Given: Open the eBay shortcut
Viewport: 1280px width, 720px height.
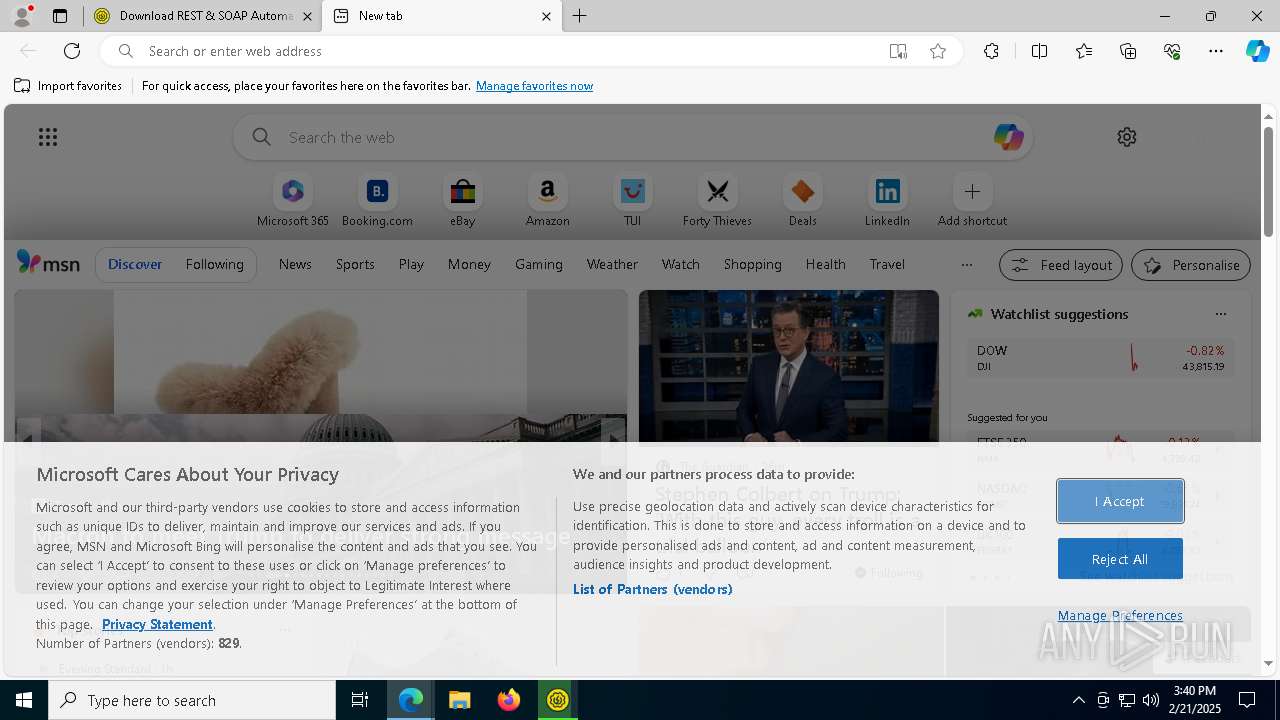Looking at the screenshot, I should 462,201.
